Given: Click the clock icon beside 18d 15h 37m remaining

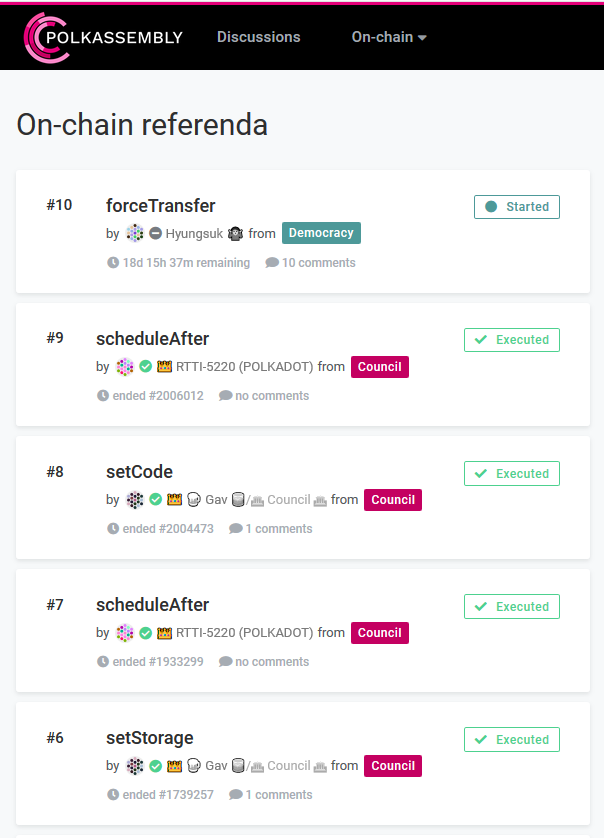Looking at the screenshot, I should point(113,262).
